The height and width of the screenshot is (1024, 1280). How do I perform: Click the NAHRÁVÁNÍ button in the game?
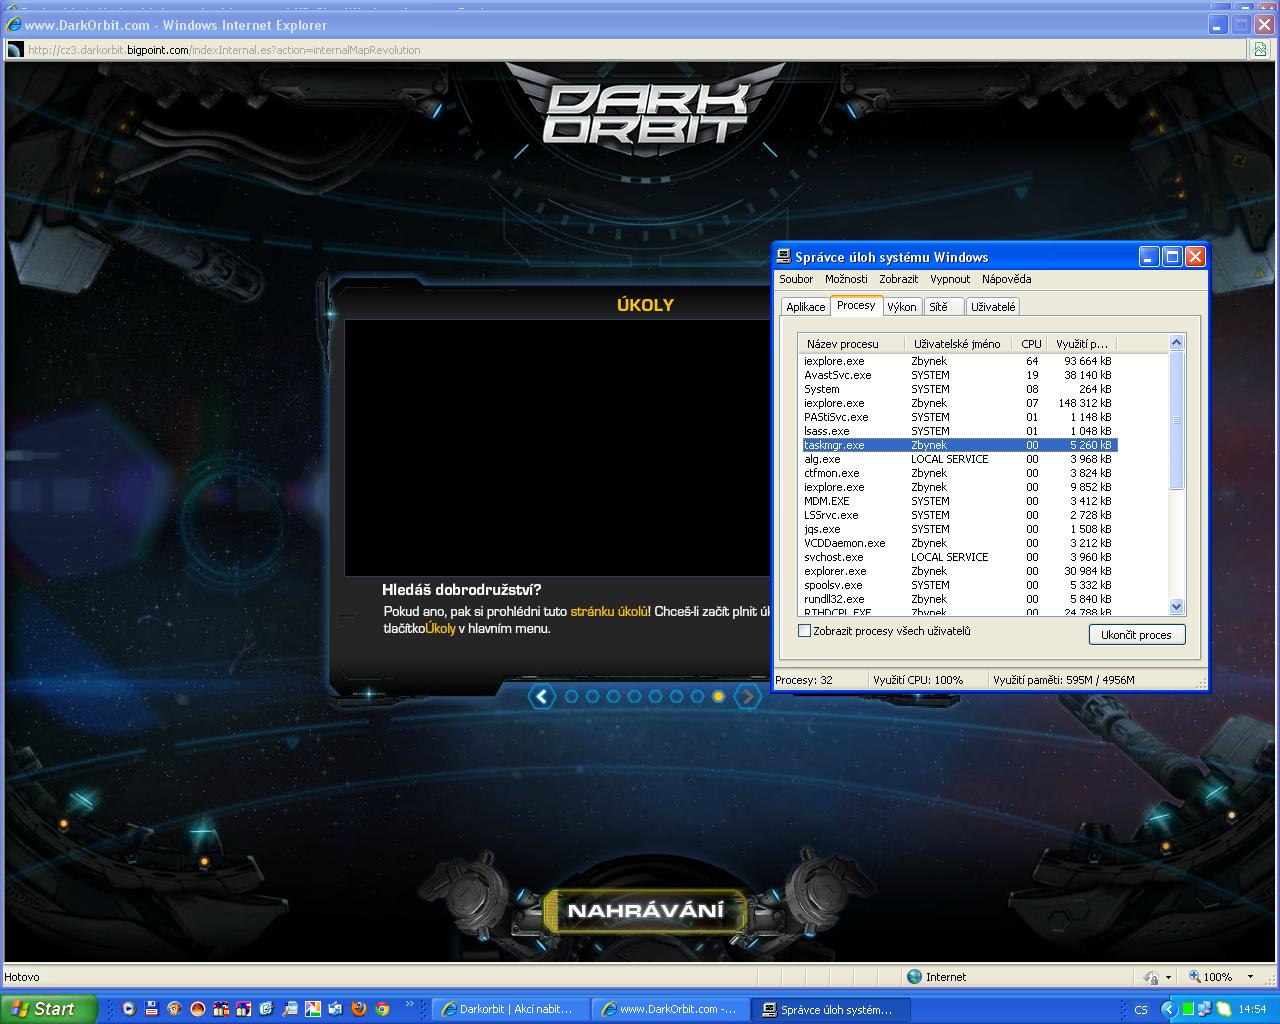645,911
